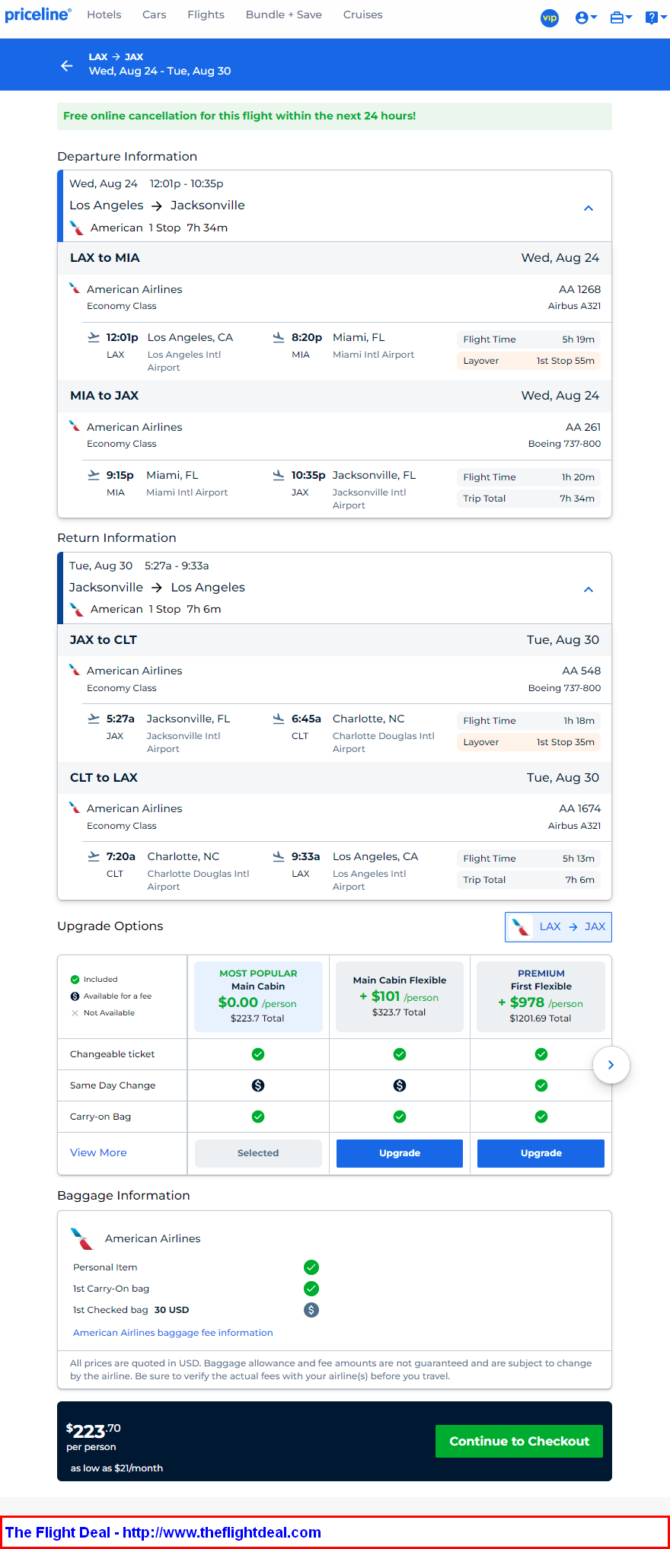Upgrade to Main Cabin Flexible
670x1549 pixels.
click(399, 1153)
